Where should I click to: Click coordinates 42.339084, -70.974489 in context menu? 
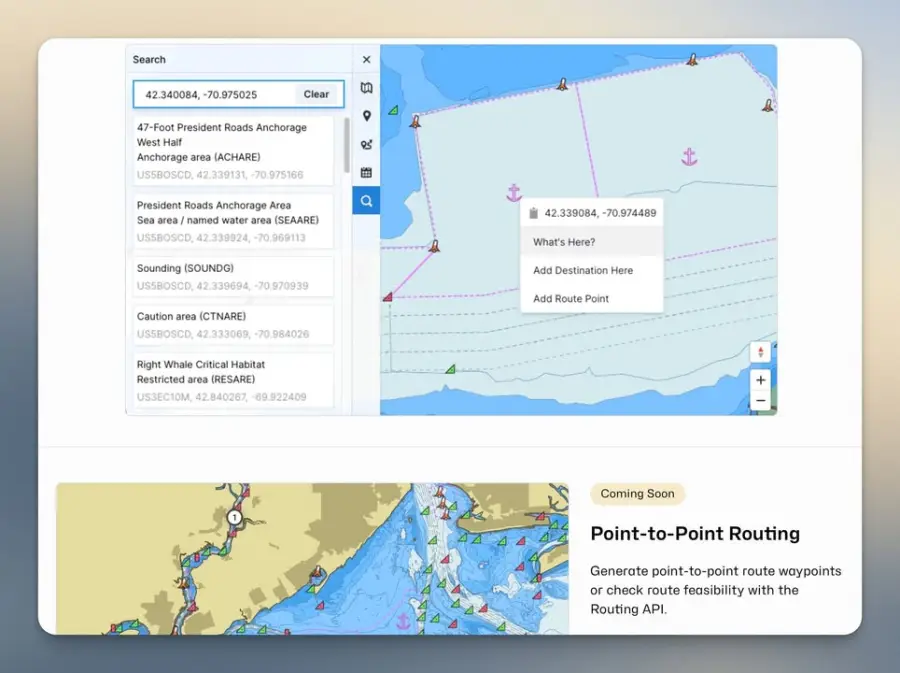pos(600,213)
